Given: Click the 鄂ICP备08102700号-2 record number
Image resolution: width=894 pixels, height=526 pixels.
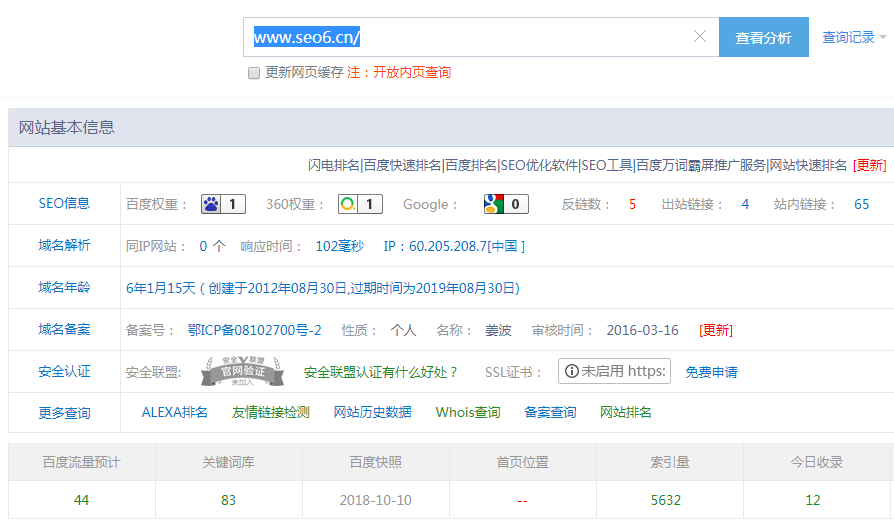Looking at the screenshot, I should (254, 330).
